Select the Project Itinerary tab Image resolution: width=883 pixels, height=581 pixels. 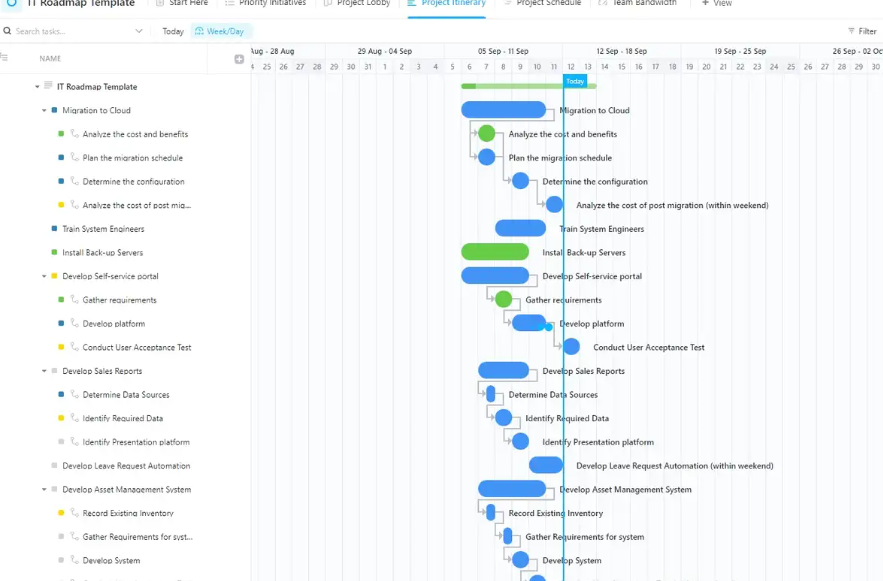(447, 3)
